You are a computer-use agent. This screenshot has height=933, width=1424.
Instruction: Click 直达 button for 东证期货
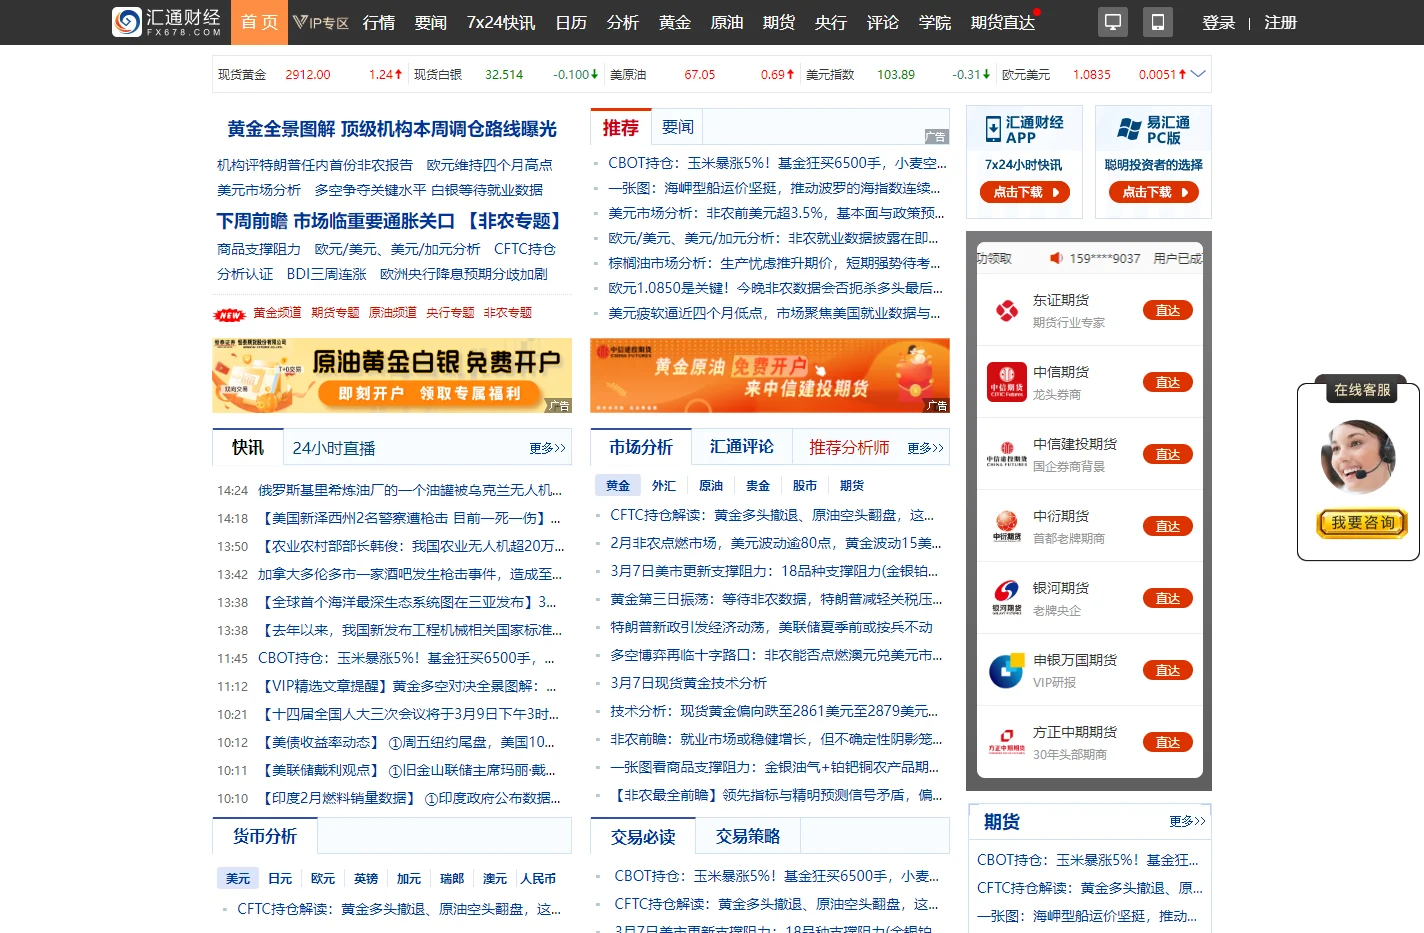click(x=1168, y=310)
